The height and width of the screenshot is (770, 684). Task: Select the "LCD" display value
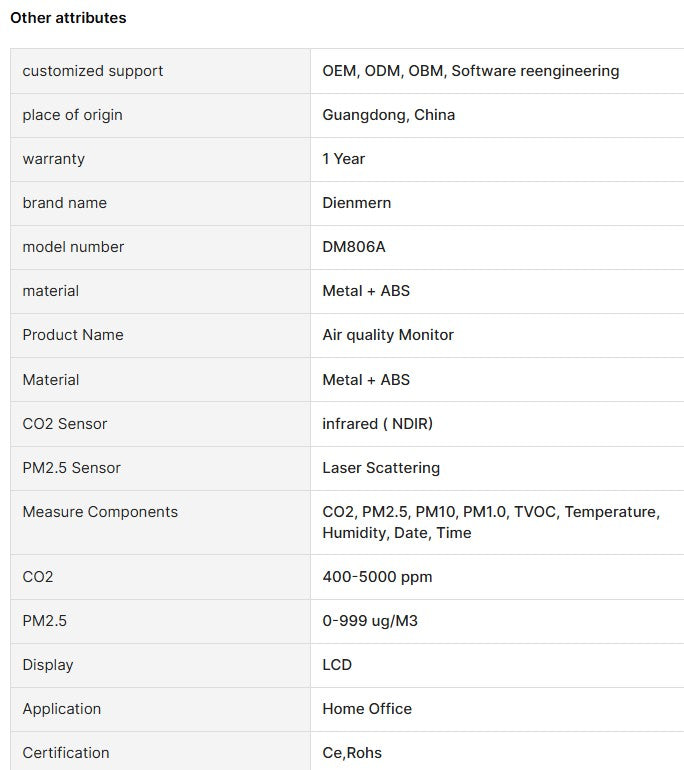coord(337,665)
